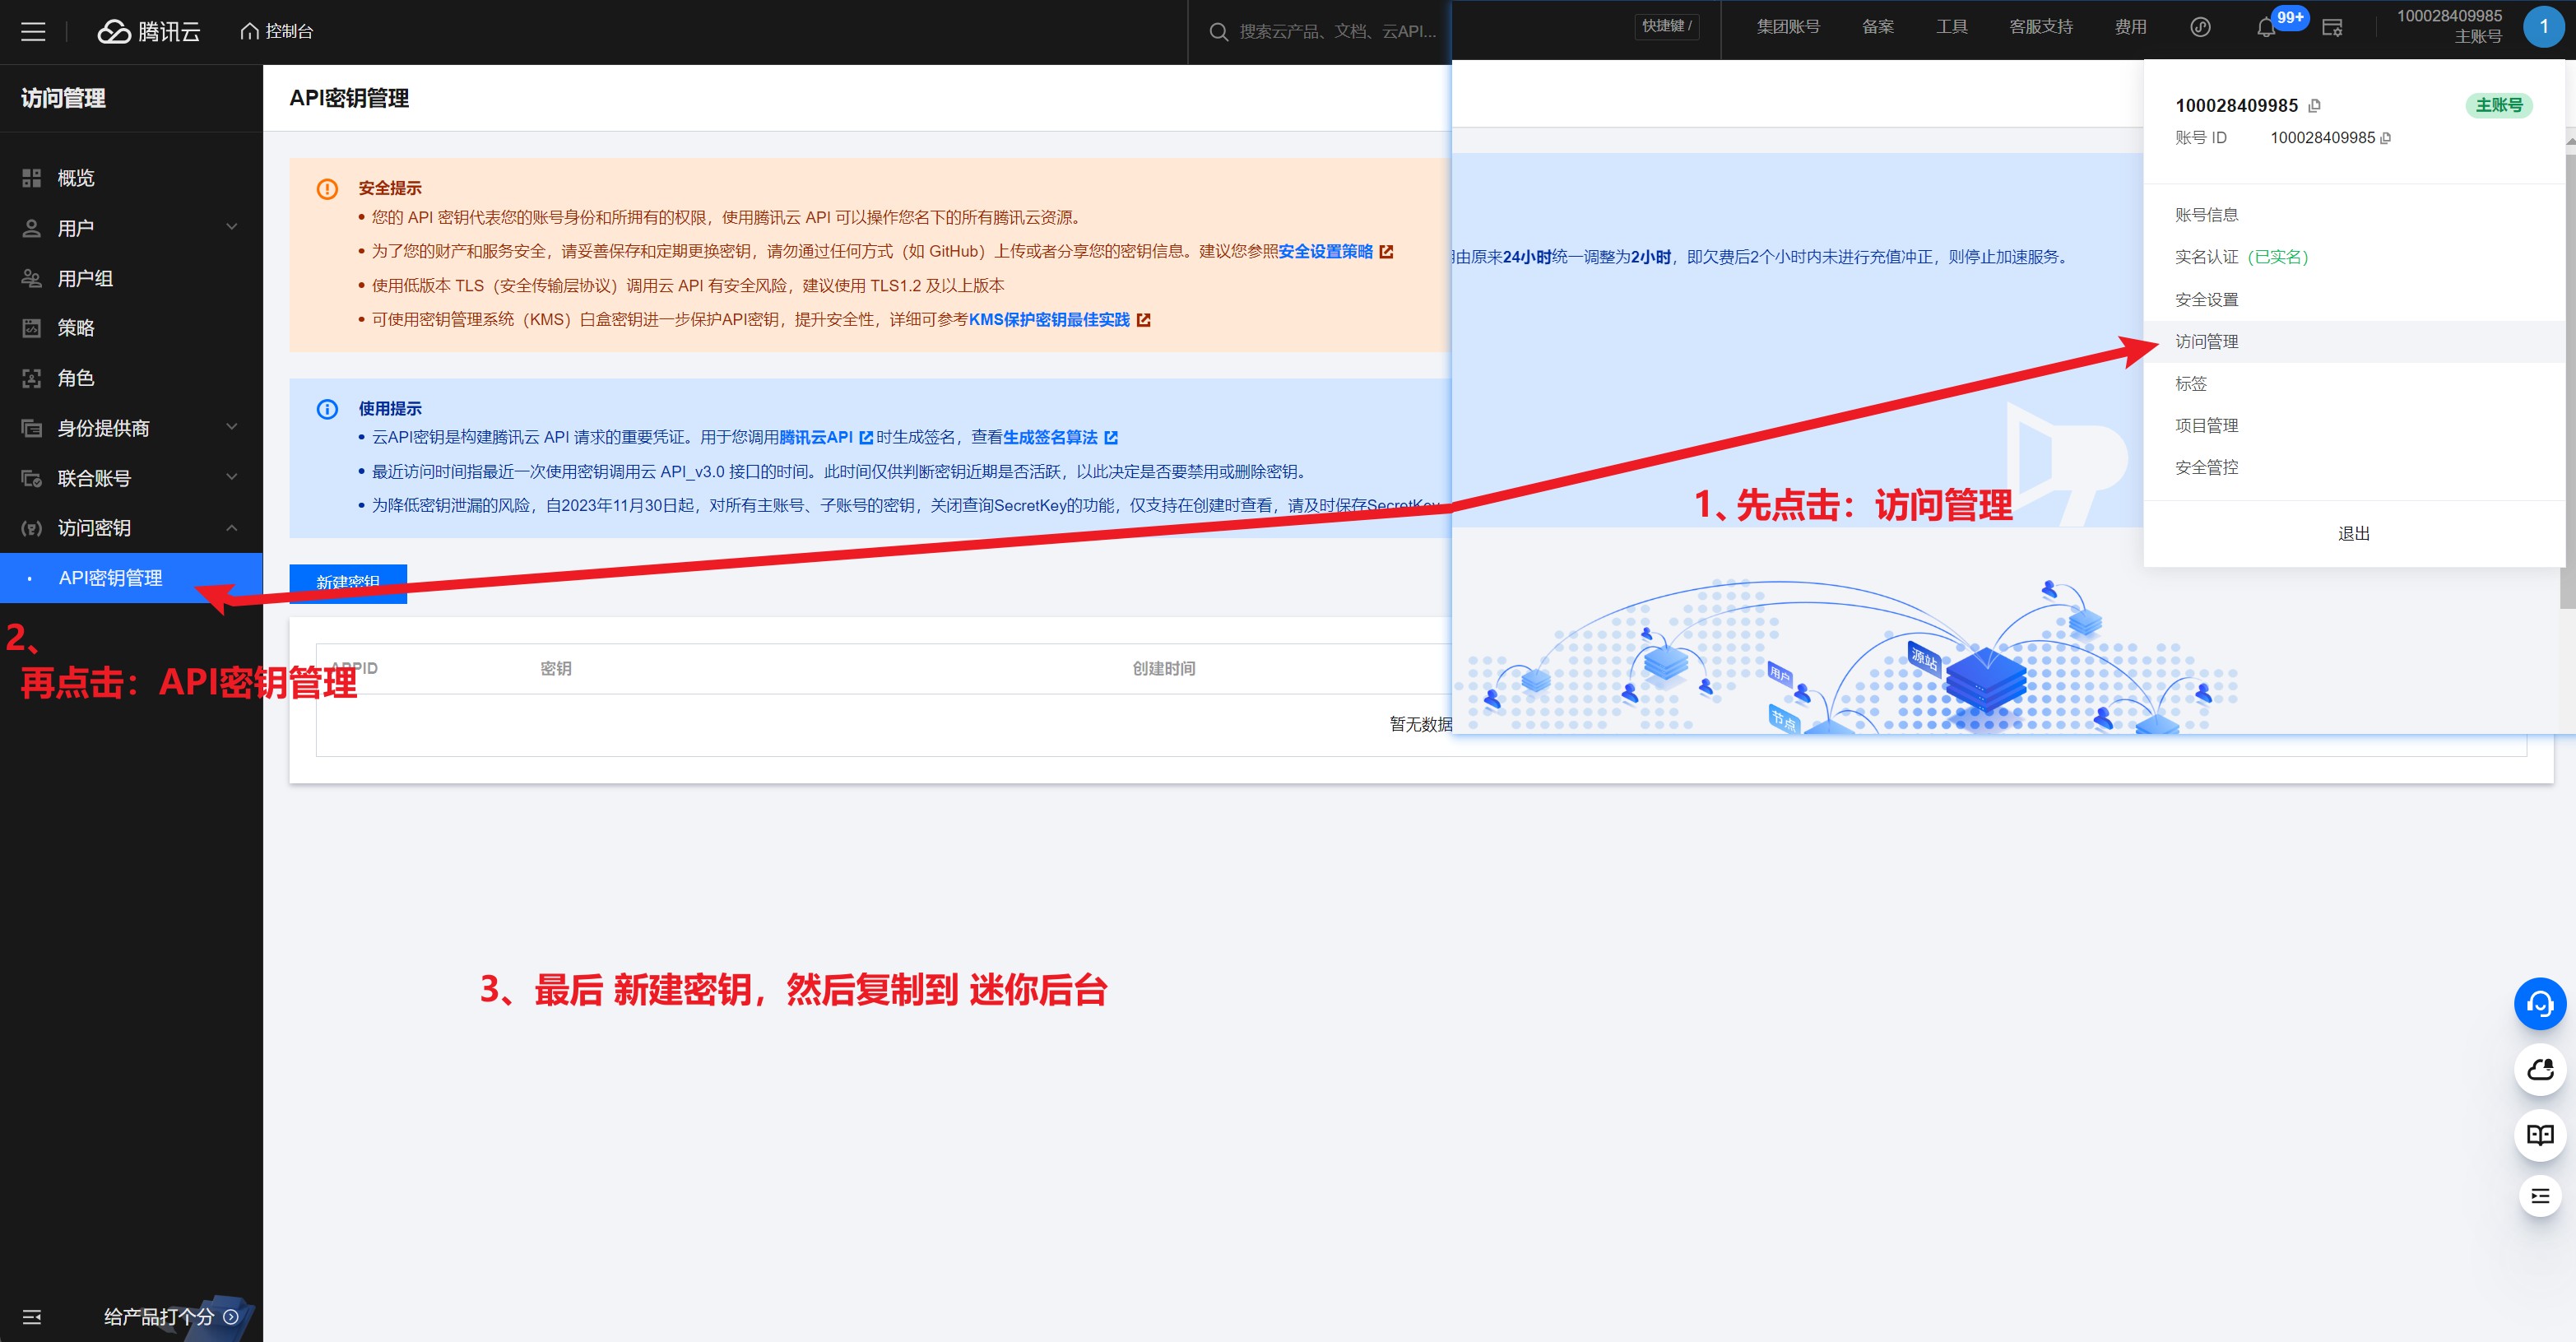
Task: Open the 费用 menu
Action: click(x=2130, y=27)
